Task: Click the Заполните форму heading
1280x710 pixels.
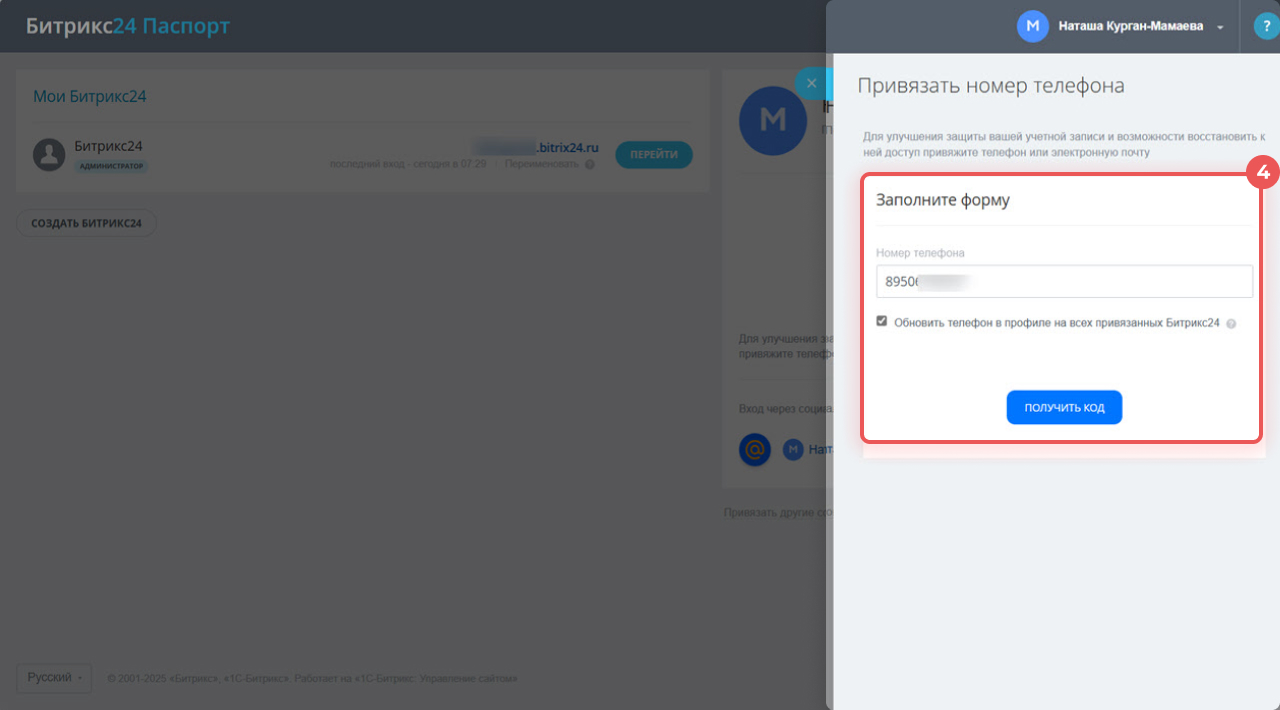Action: click(943, 200)
